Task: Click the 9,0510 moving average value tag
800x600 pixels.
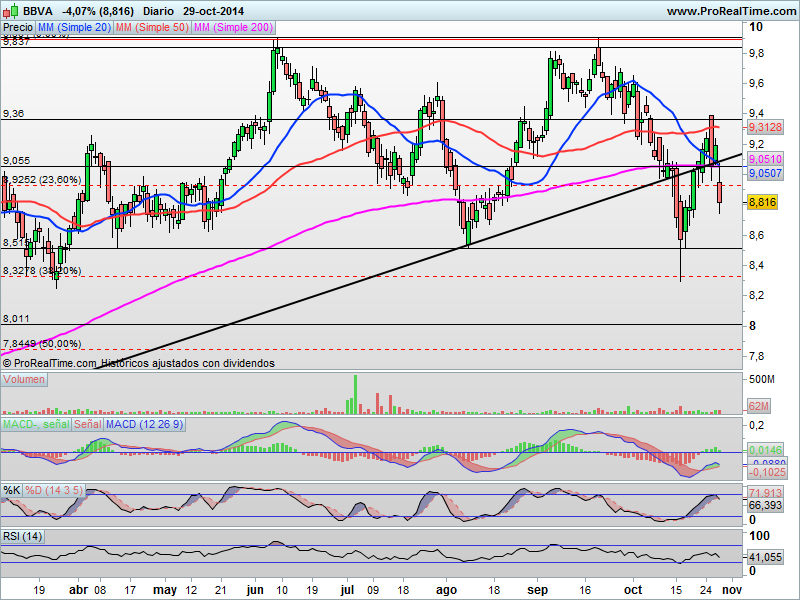Action: click(x=765, y=159)
